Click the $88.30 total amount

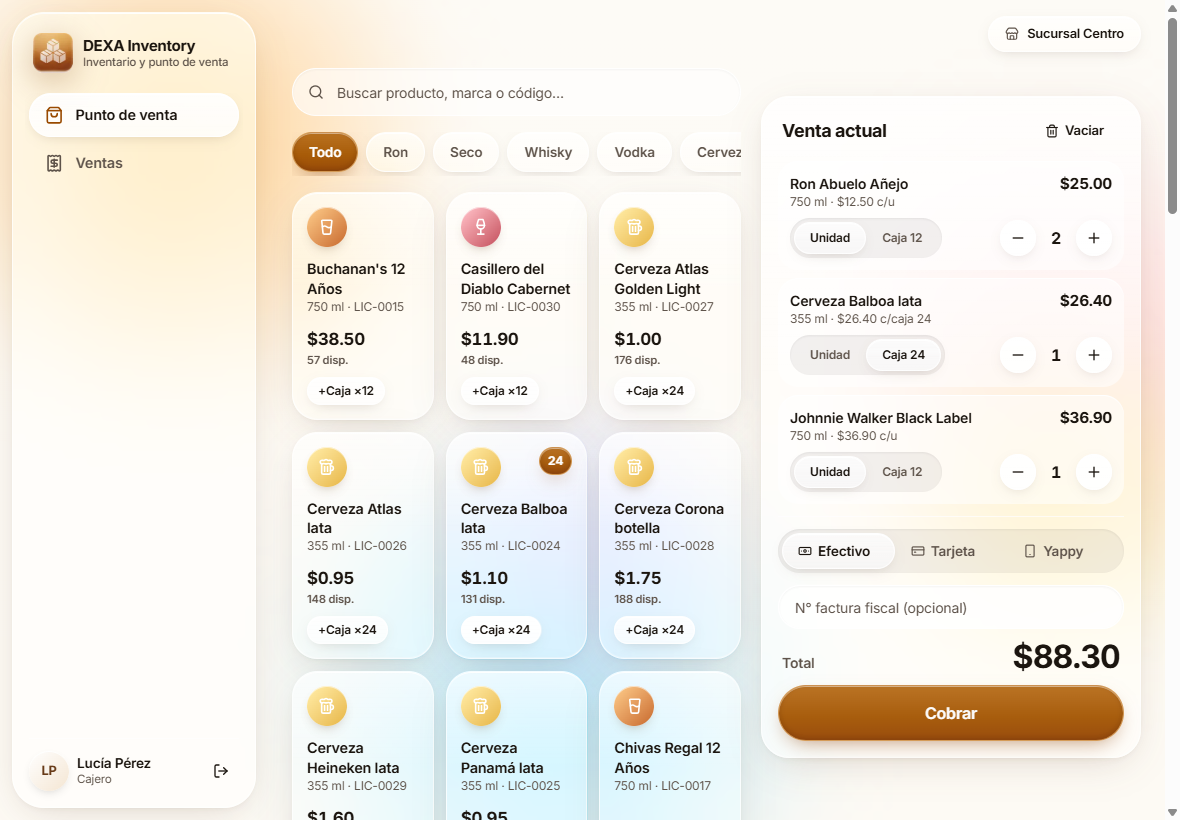point(1066,657)
